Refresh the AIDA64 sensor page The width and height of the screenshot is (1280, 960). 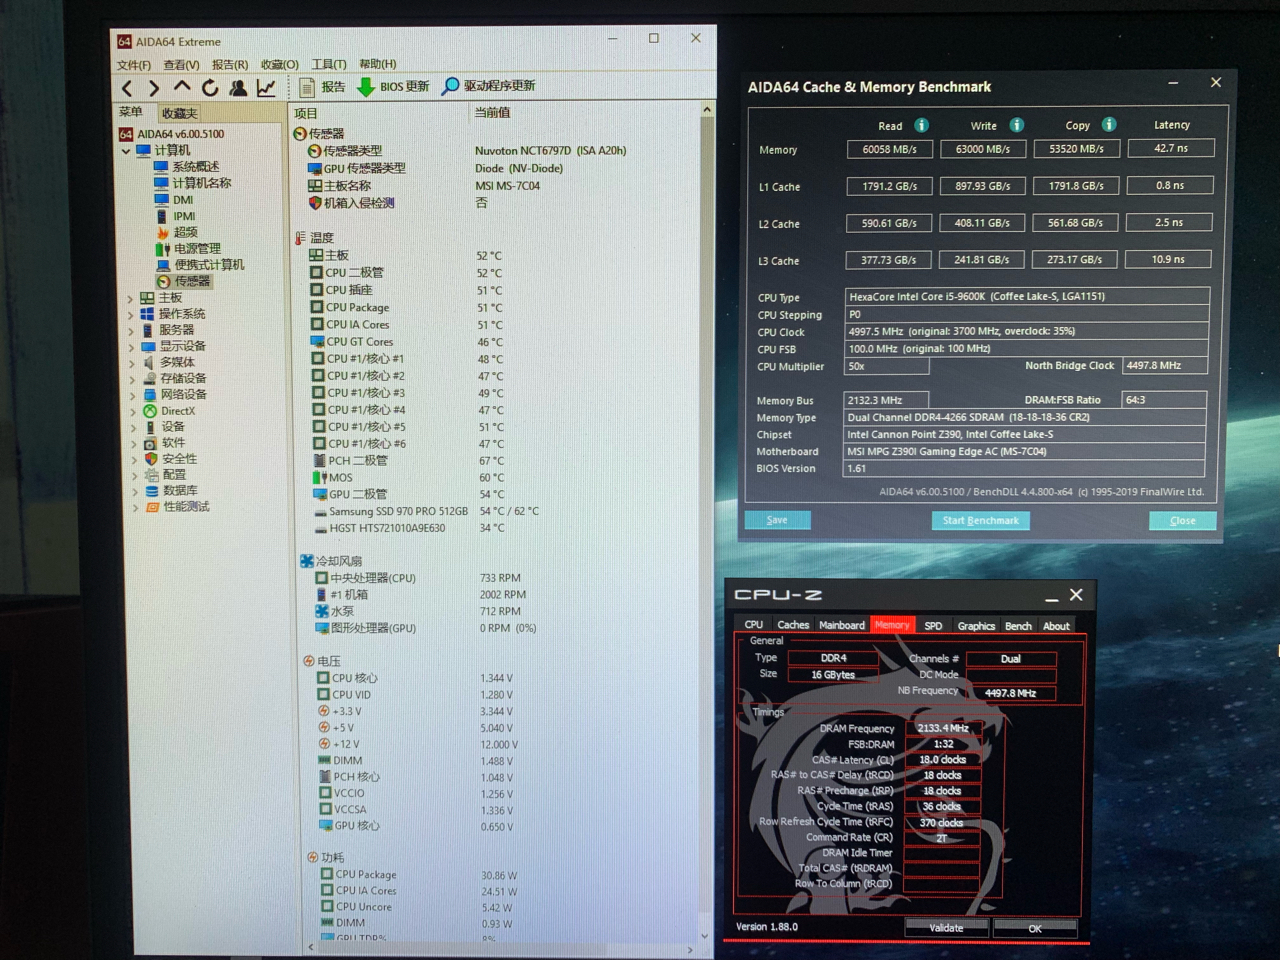coord(210,88)
